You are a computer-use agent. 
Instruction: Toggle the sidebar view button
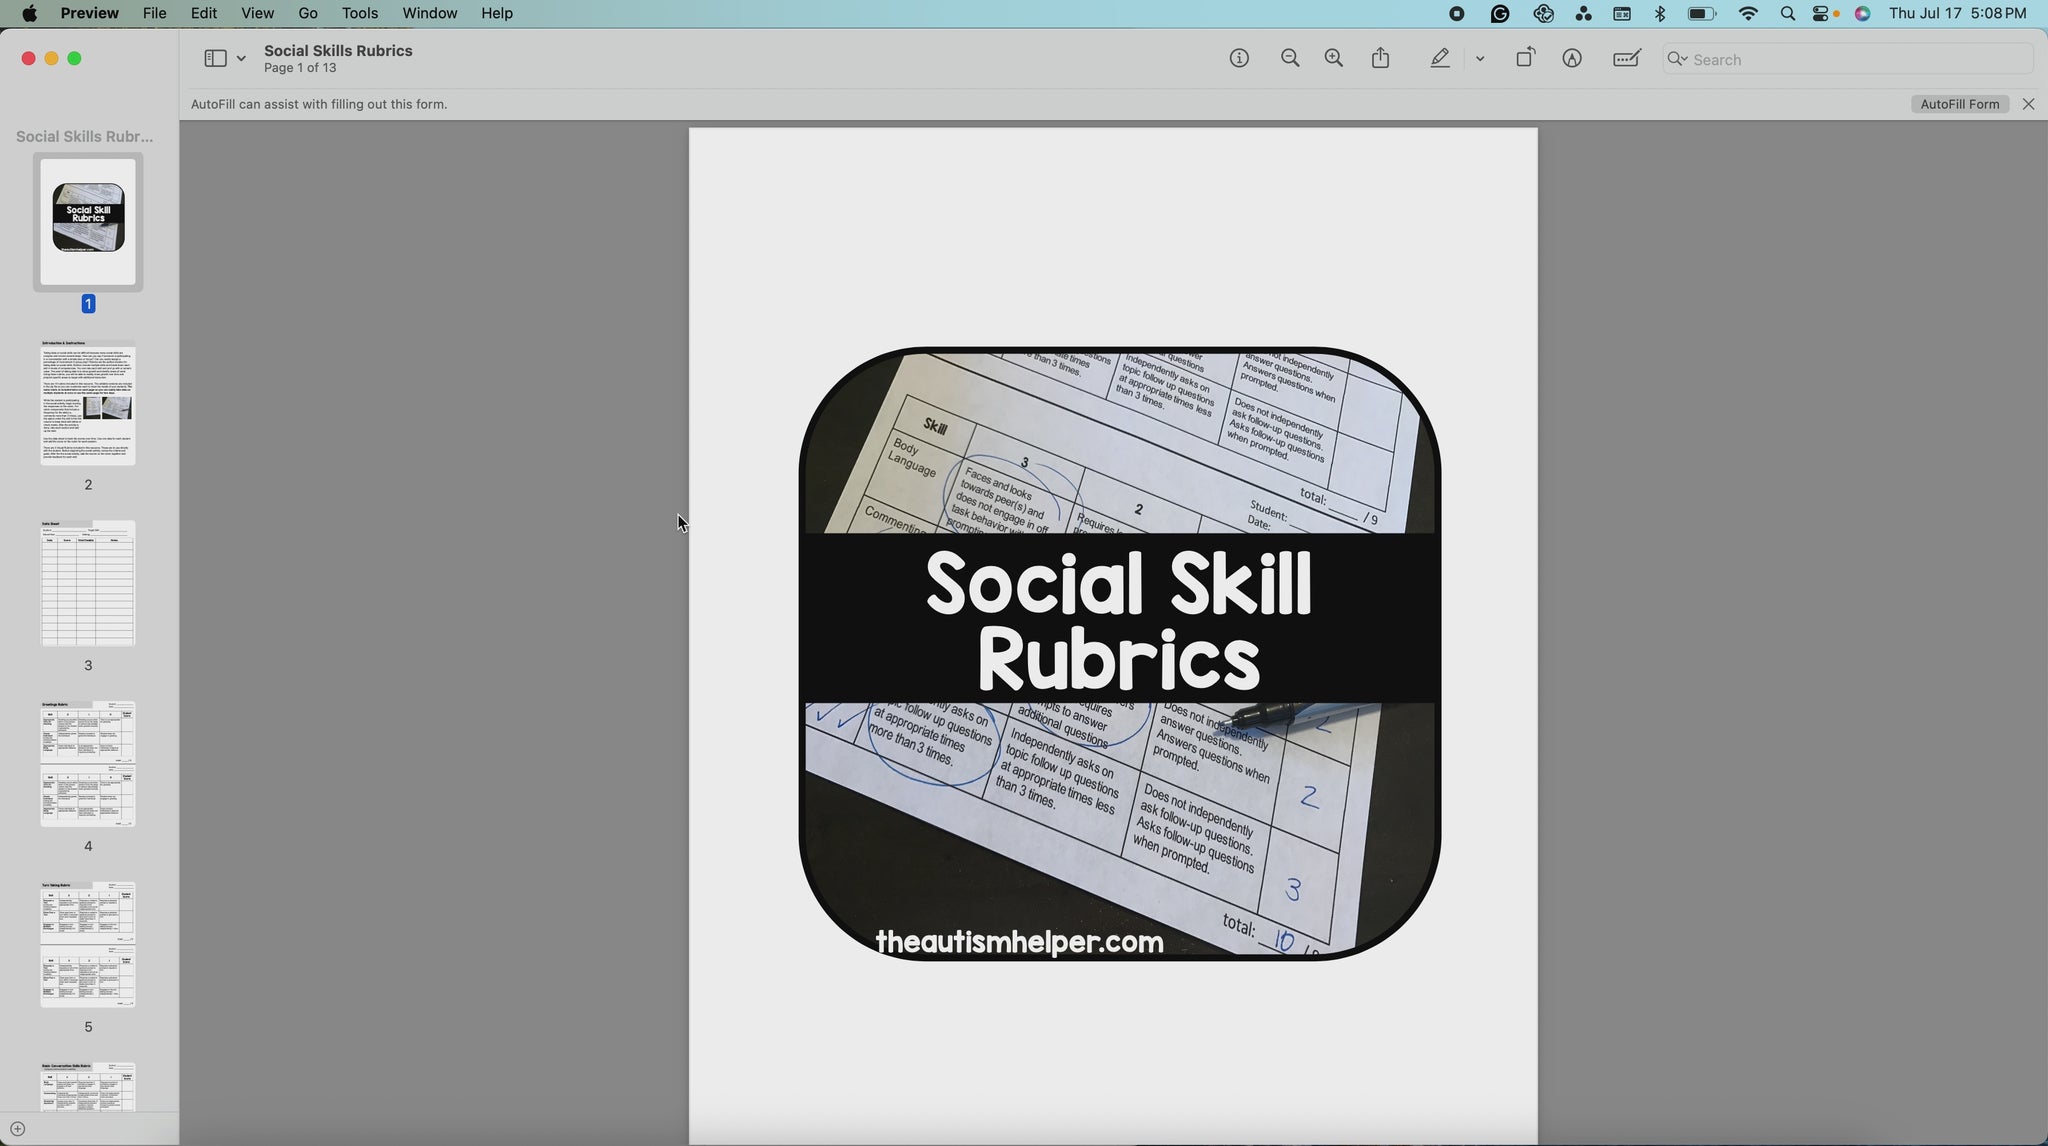(x=215, y=59)
